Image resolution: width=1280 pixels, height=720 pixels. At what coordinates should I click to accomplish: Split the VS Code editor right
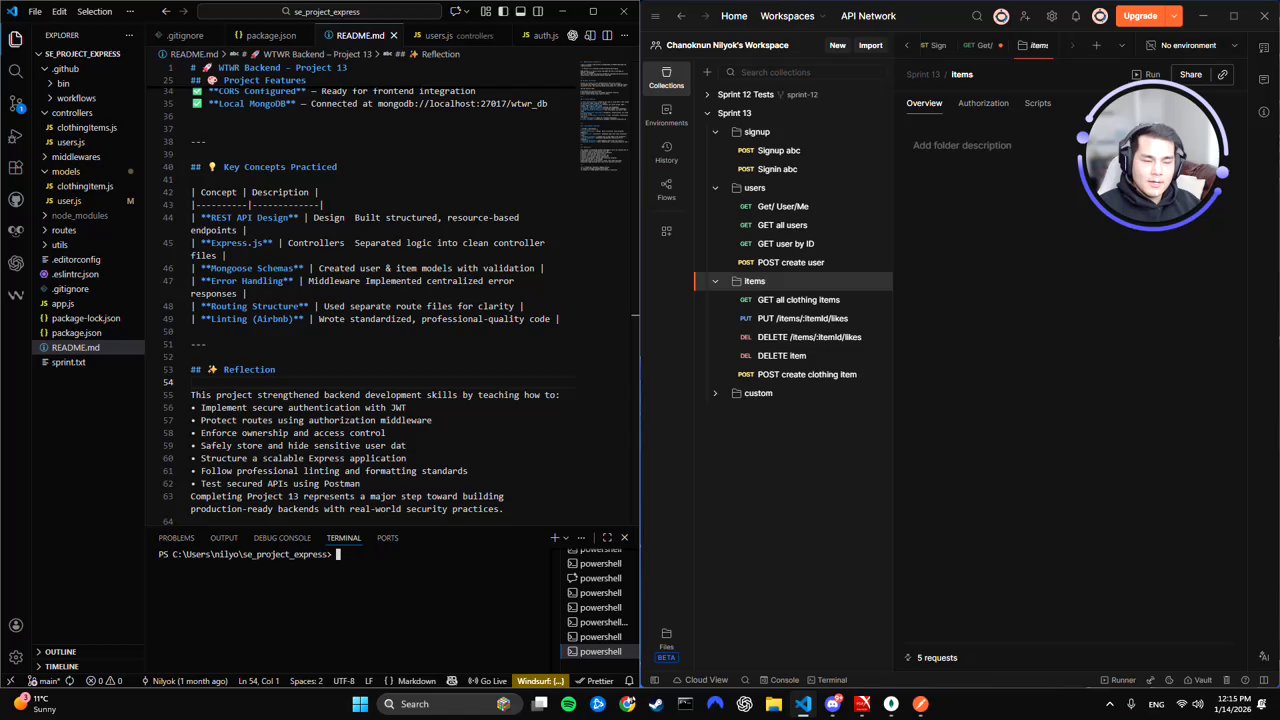[607, 35]
